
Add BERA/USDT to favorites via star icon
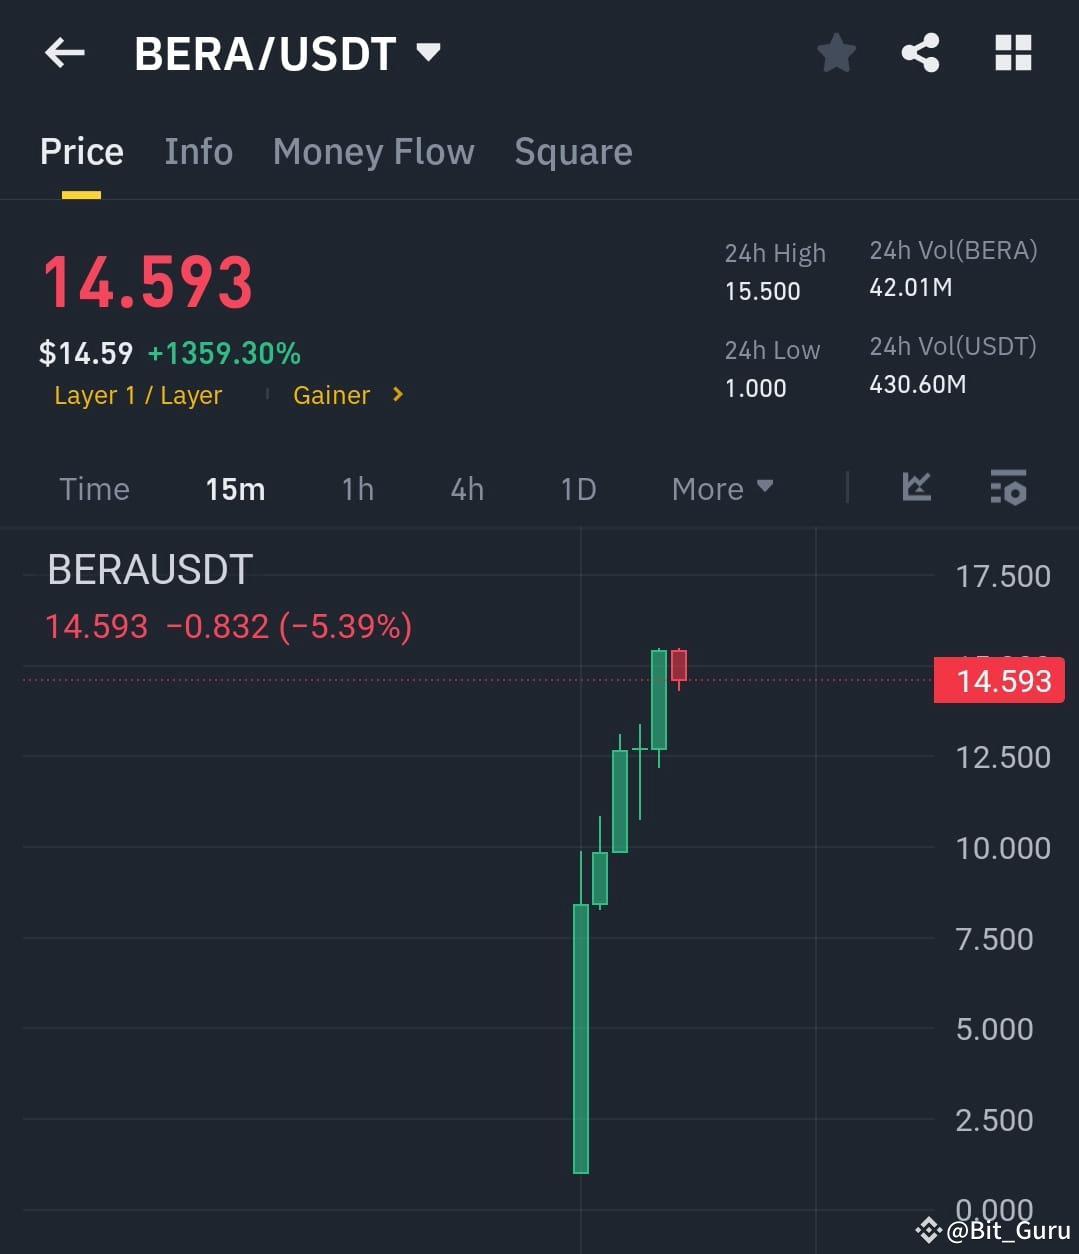point(836,53)
